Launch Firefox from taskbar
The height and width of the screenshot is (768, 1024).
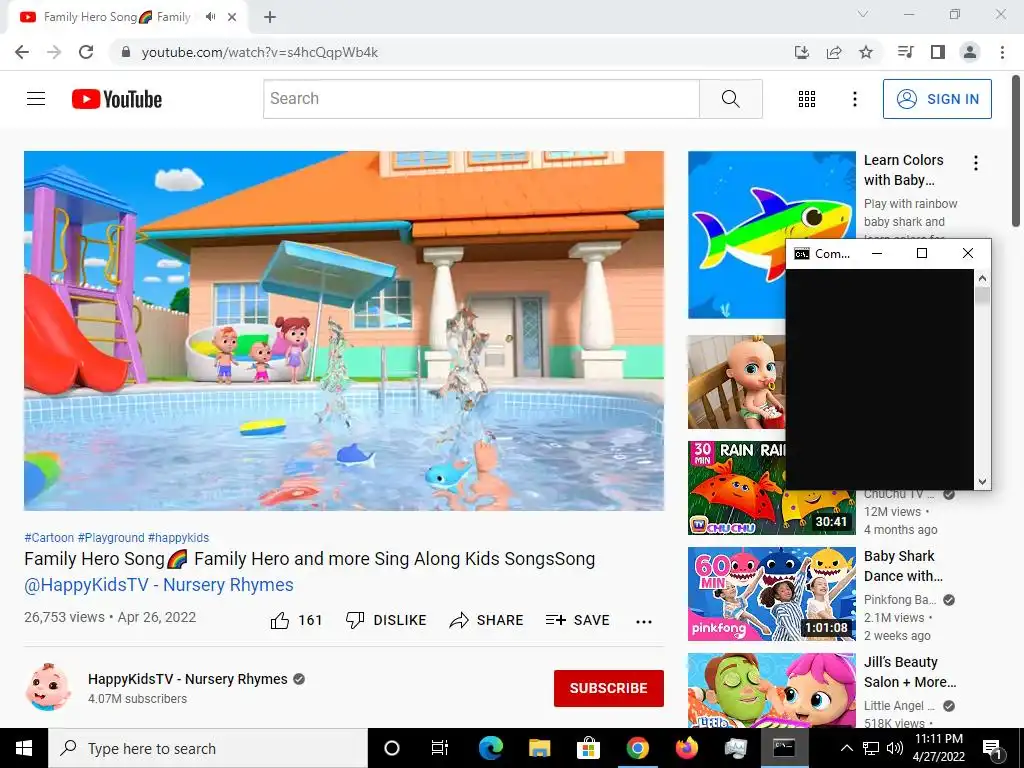(x=686, y=748)
